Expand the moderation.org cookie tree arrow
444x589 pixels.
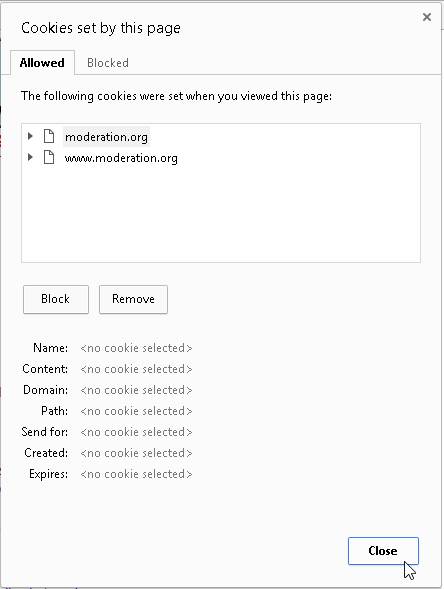(30, 136)
